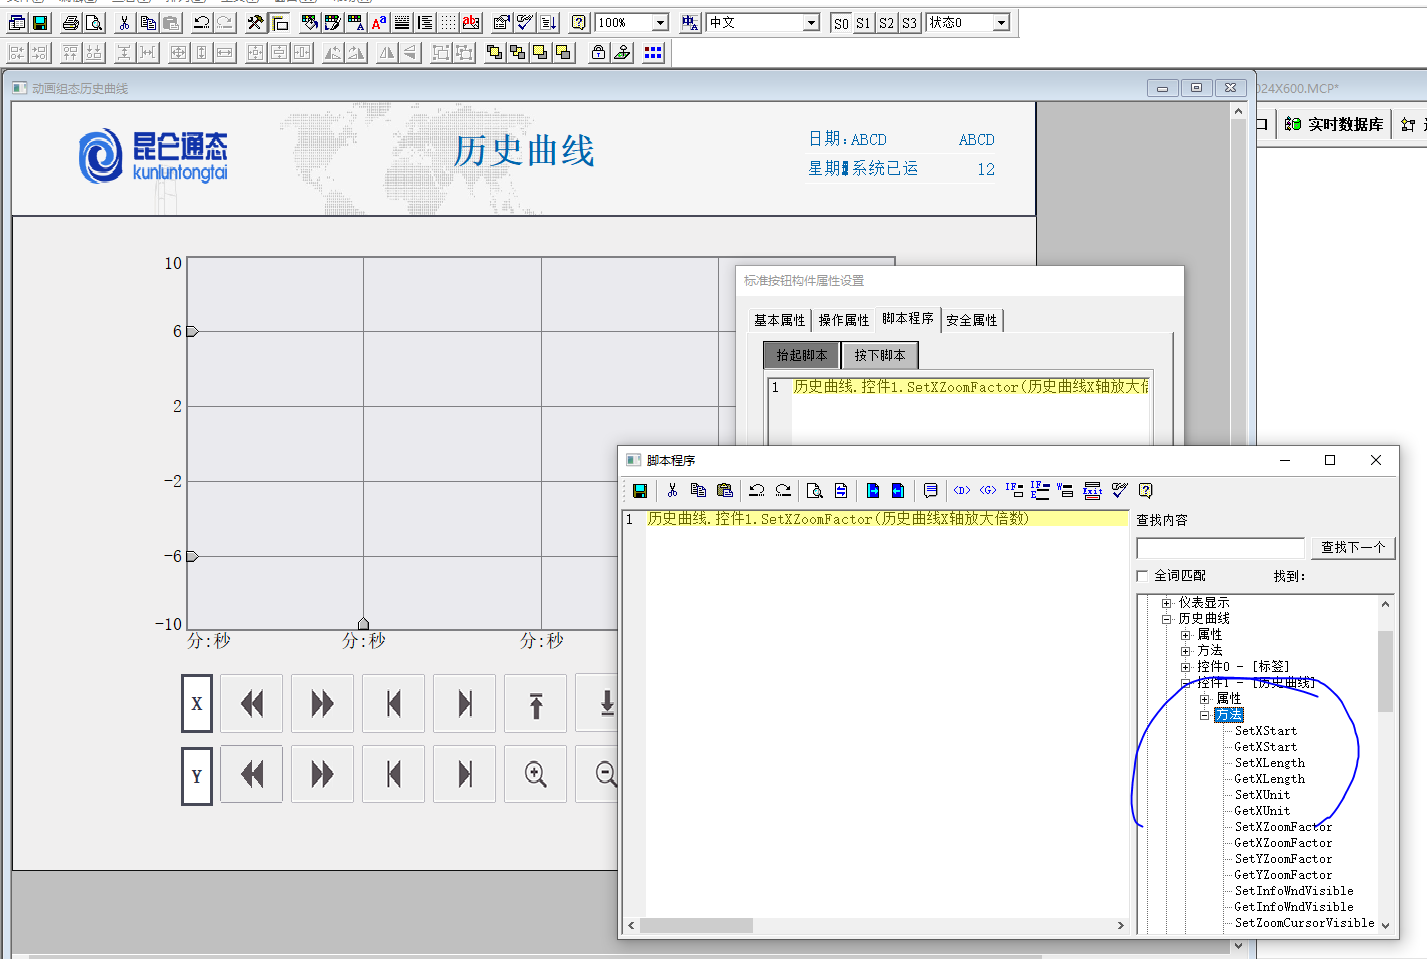Click the script editor horizontal scrollbar thumb
The width and height of the screenshot is (1427, 959).
[x=696, y=926]
